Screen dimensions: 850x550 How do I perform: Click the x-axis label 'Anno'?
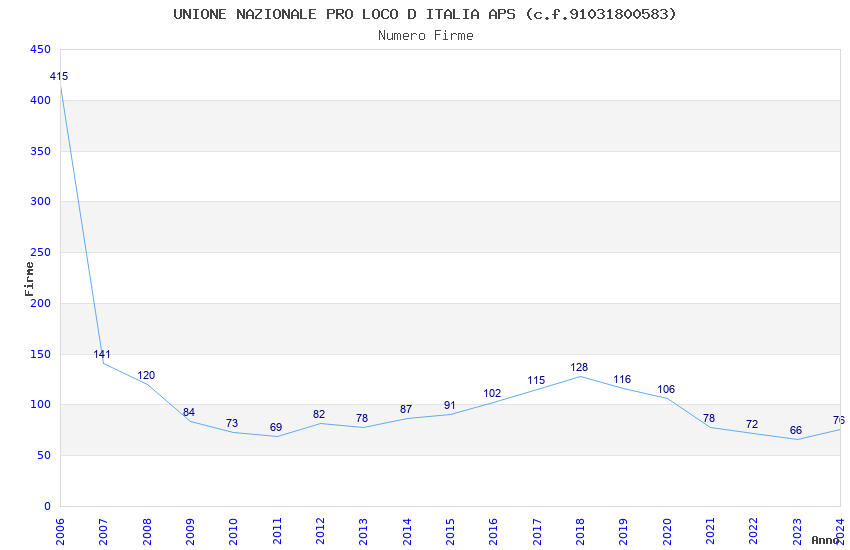tap(825, 540)
